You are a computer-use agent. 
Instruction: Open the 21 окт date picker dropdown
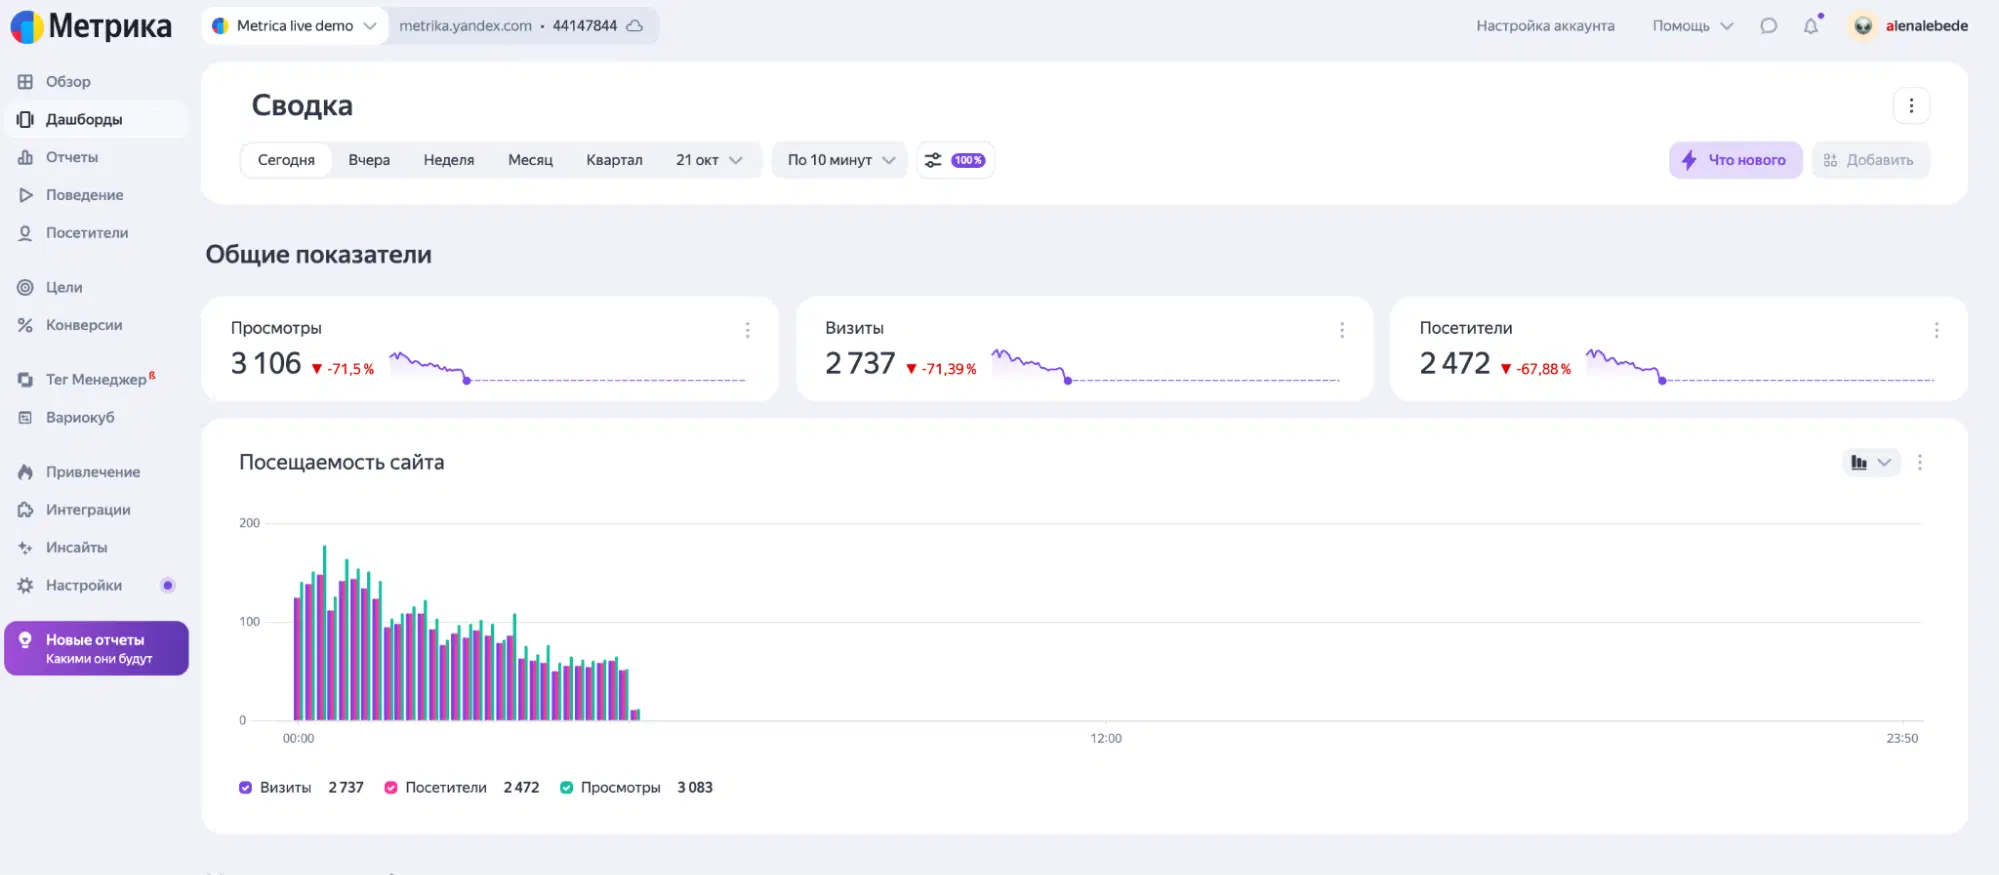pos(709,160)
